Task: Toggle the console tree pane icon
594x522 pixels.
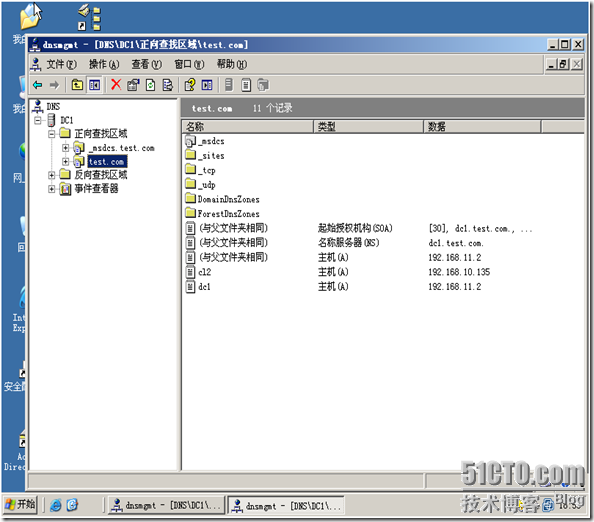Action: click(x=94, y=85)
